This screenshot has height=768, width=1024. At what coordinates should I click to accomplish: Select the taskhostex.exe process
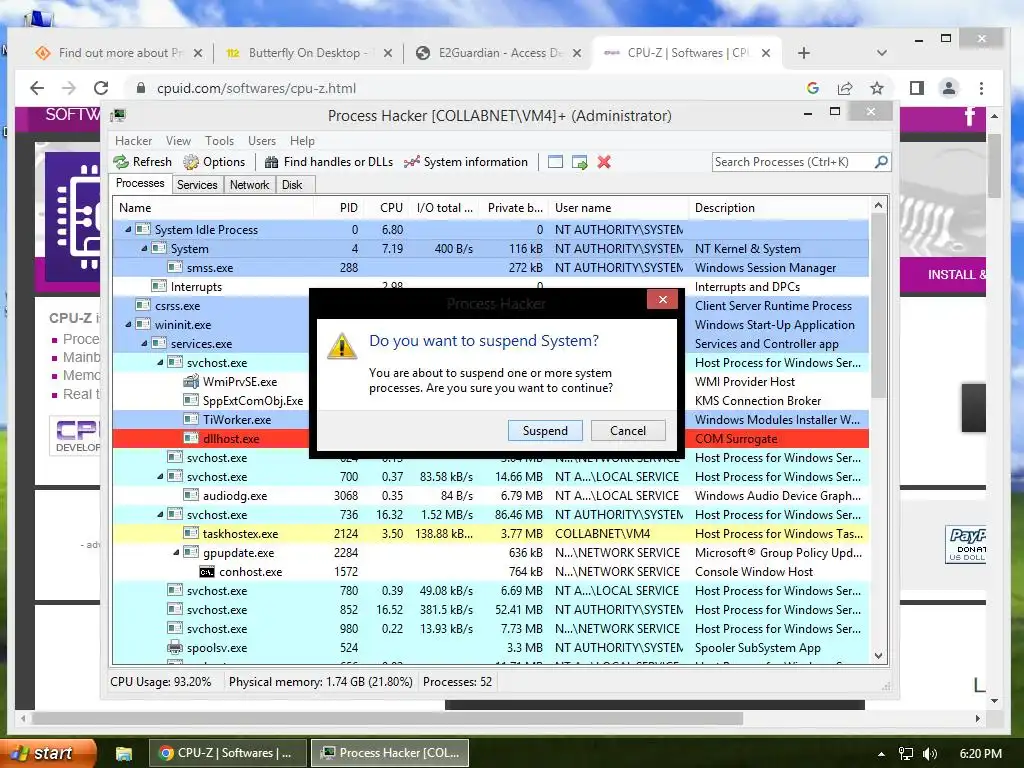pyautogui.click(x=240, y=534)
